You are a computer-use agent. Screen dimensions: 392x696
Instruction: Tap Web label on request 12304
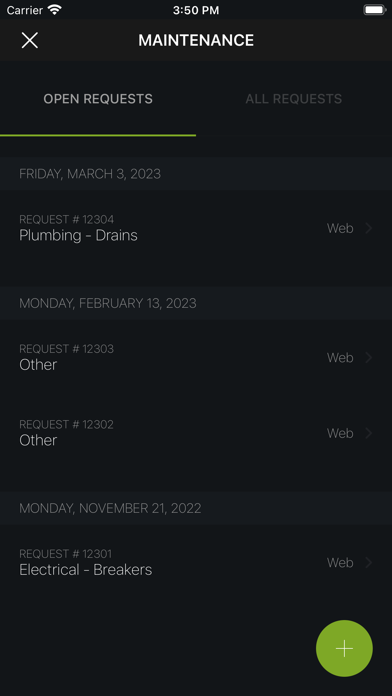pyautogui.click(x=340, y=228)
